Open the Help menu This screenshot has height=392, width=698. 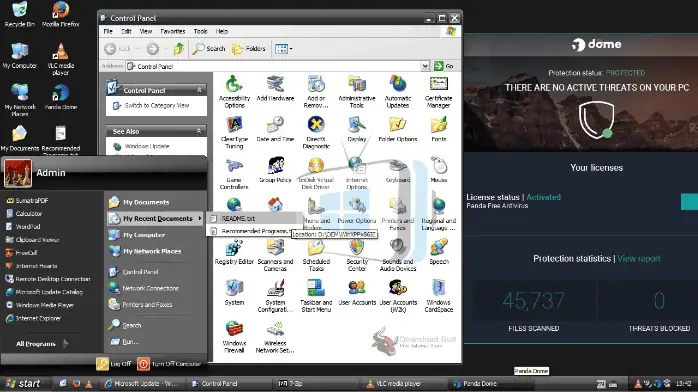[222, 31]
